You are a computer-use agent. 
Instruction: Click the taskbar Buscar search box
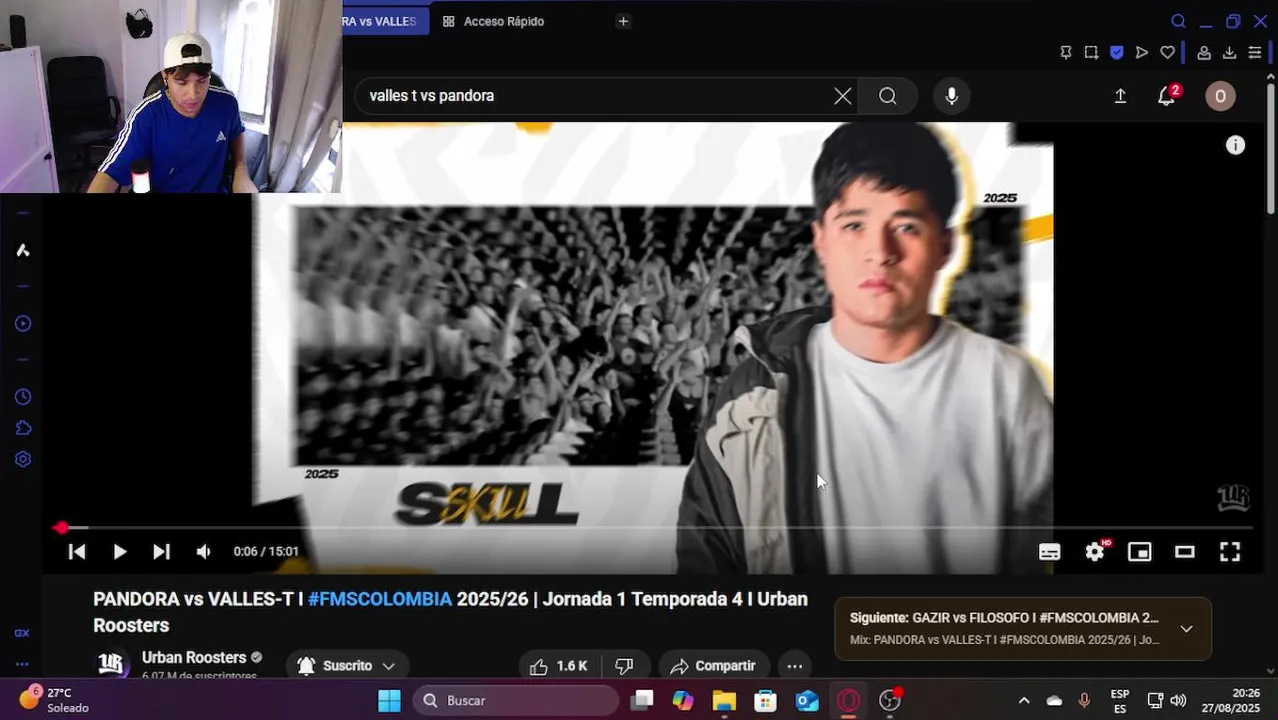point(516,701)
